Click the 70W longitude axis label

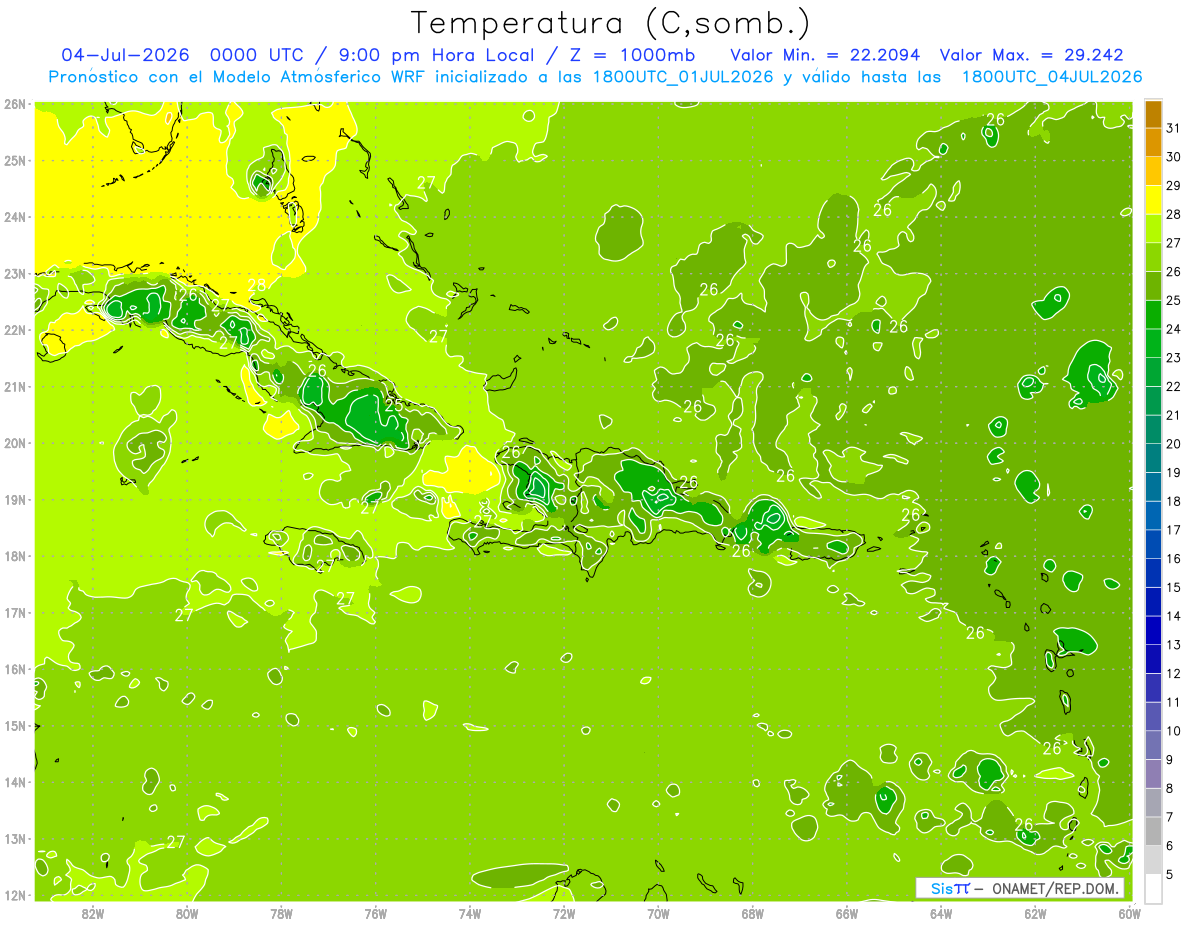click(658, 913)
